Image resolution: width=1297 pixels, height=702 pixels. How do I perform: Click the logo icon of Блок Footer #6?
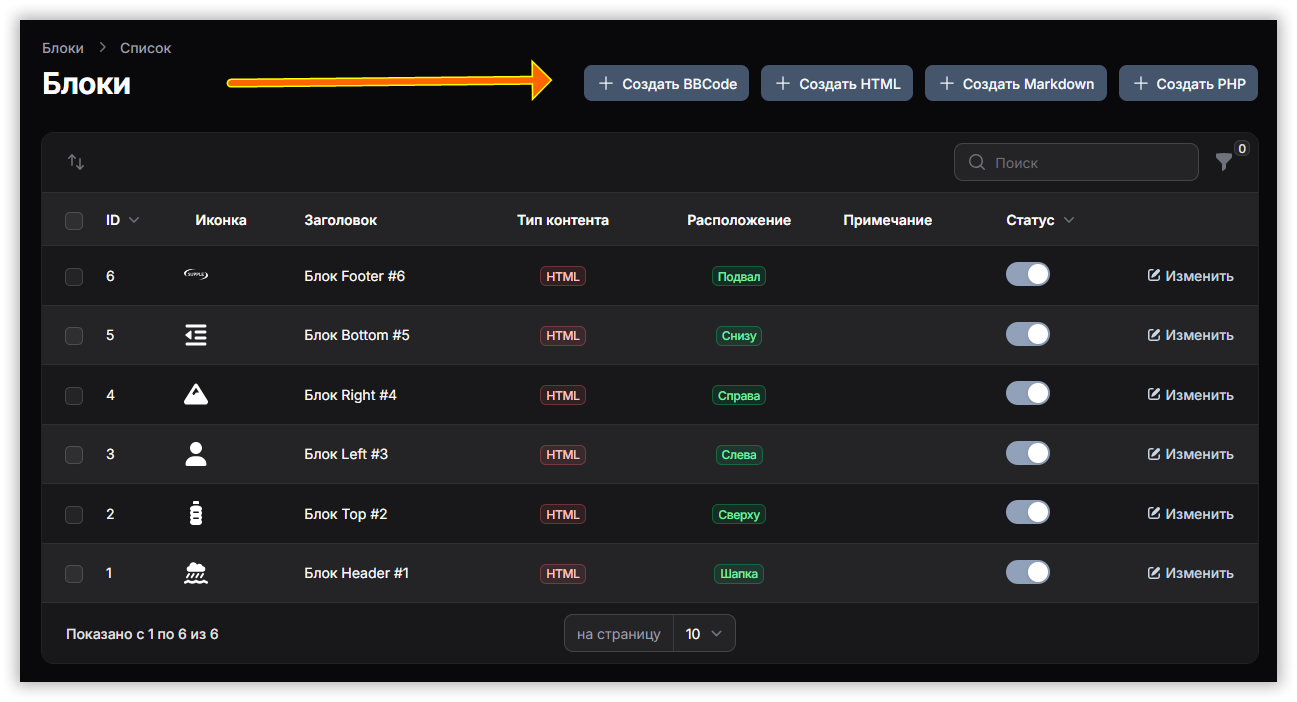[x=196, y=275]
